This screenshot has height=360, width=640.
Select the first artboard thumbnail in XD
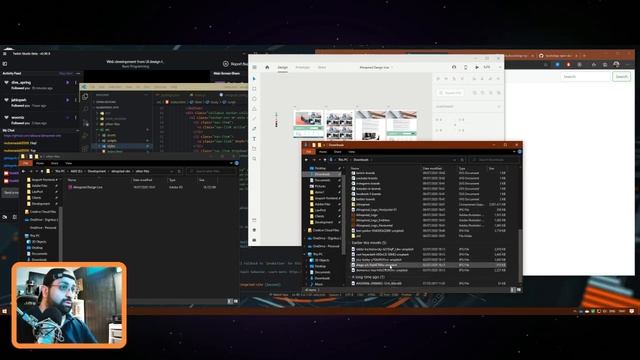(x=308, y=124)
